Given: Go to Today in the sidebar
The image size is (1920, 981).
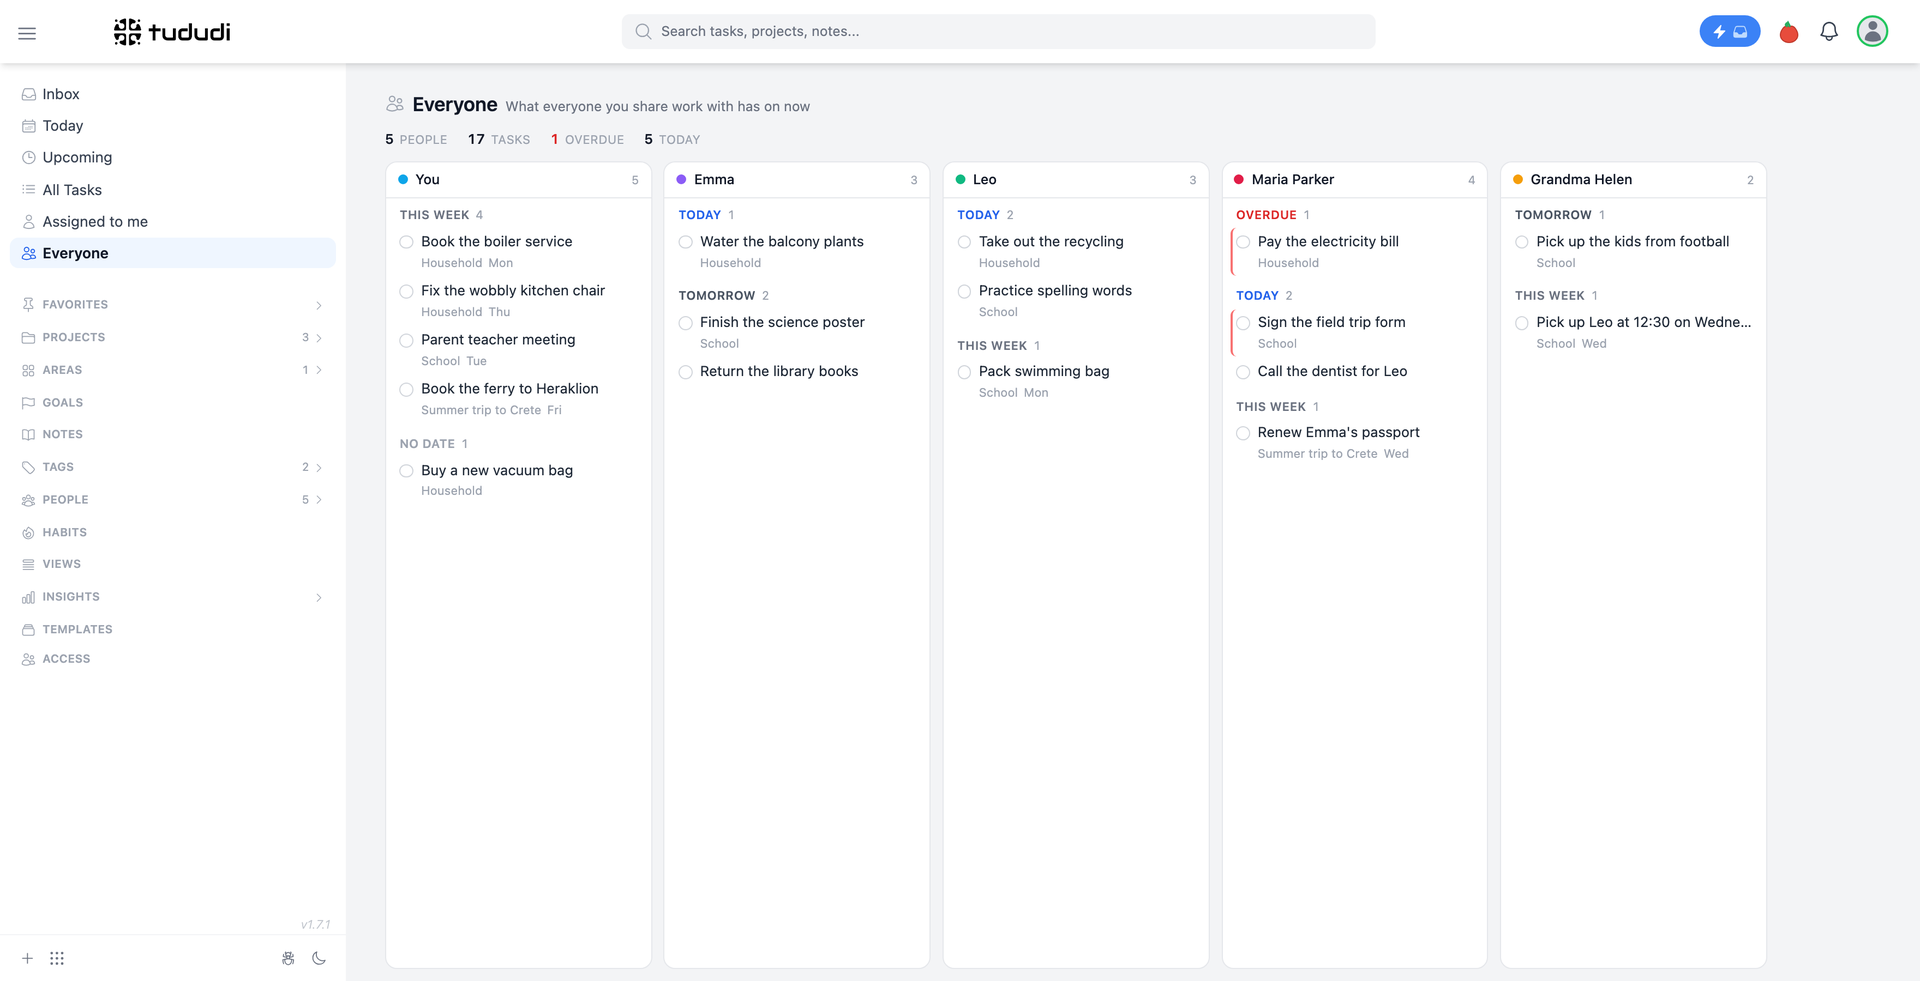Looking at the screenshot, I should point(172,126).
